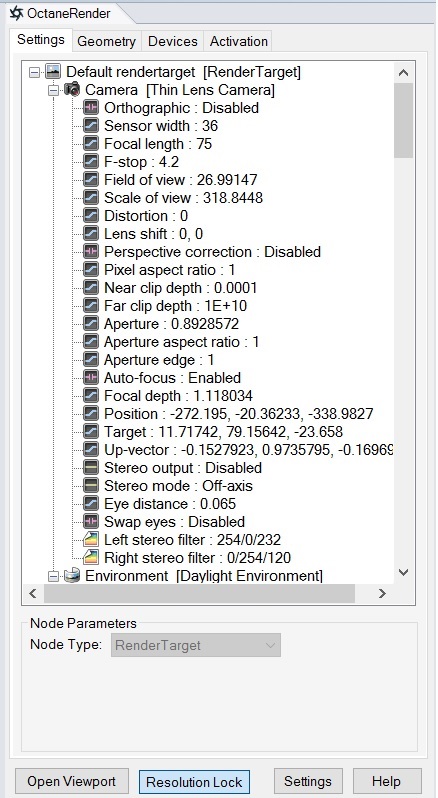This screenshot has height=798, width=438.
Task: Click the tree's vertical scrollbar down arrow
Action: 403,572
